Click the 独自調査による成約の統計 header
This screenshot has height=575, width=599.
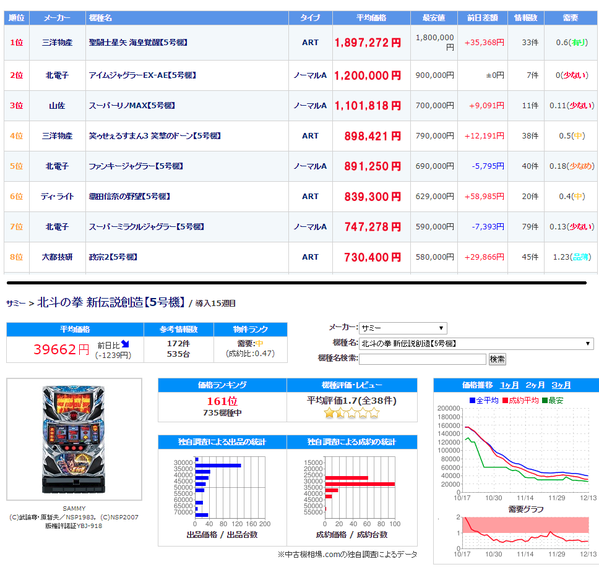coord(351,442)
